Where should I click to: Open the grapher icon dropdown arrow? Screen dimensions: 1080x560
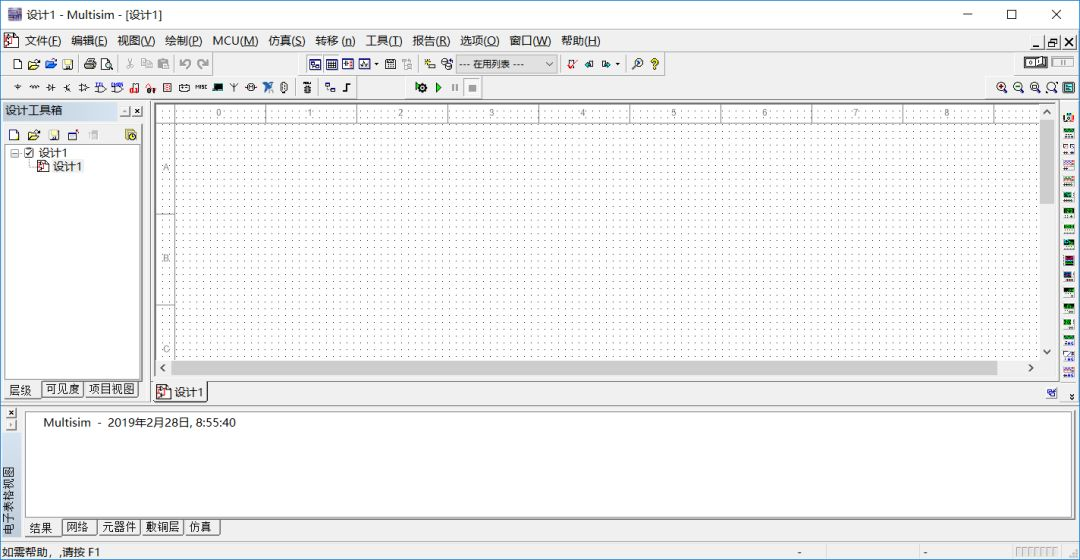tap(376, 64)
